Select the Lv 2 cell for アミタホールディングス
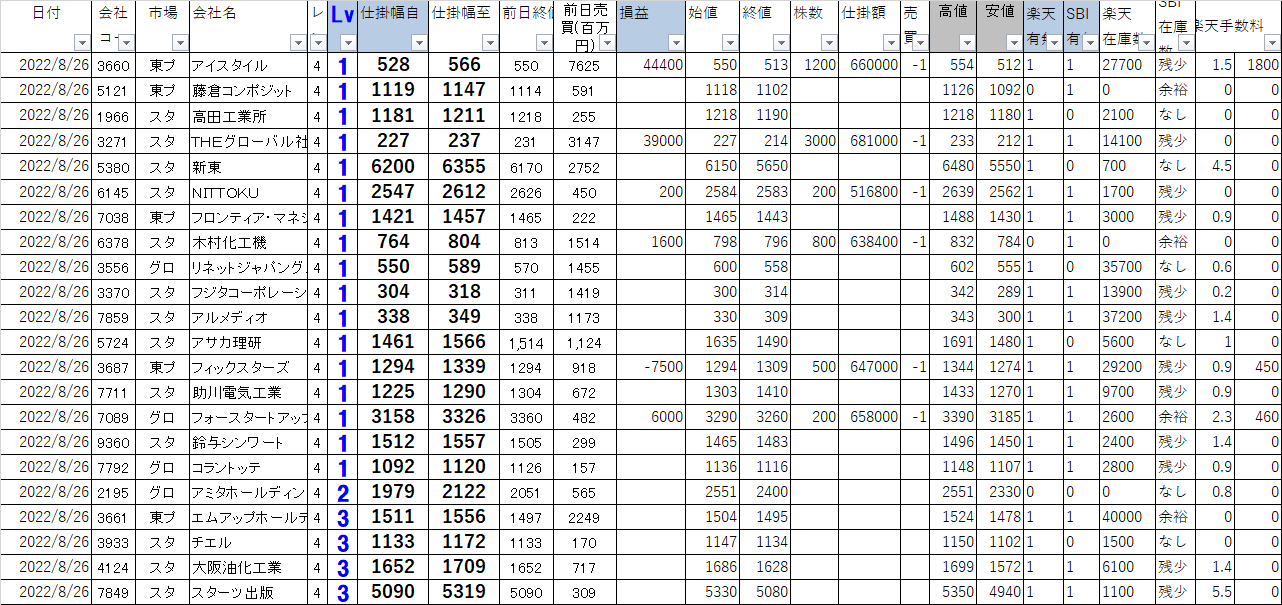 342,492
